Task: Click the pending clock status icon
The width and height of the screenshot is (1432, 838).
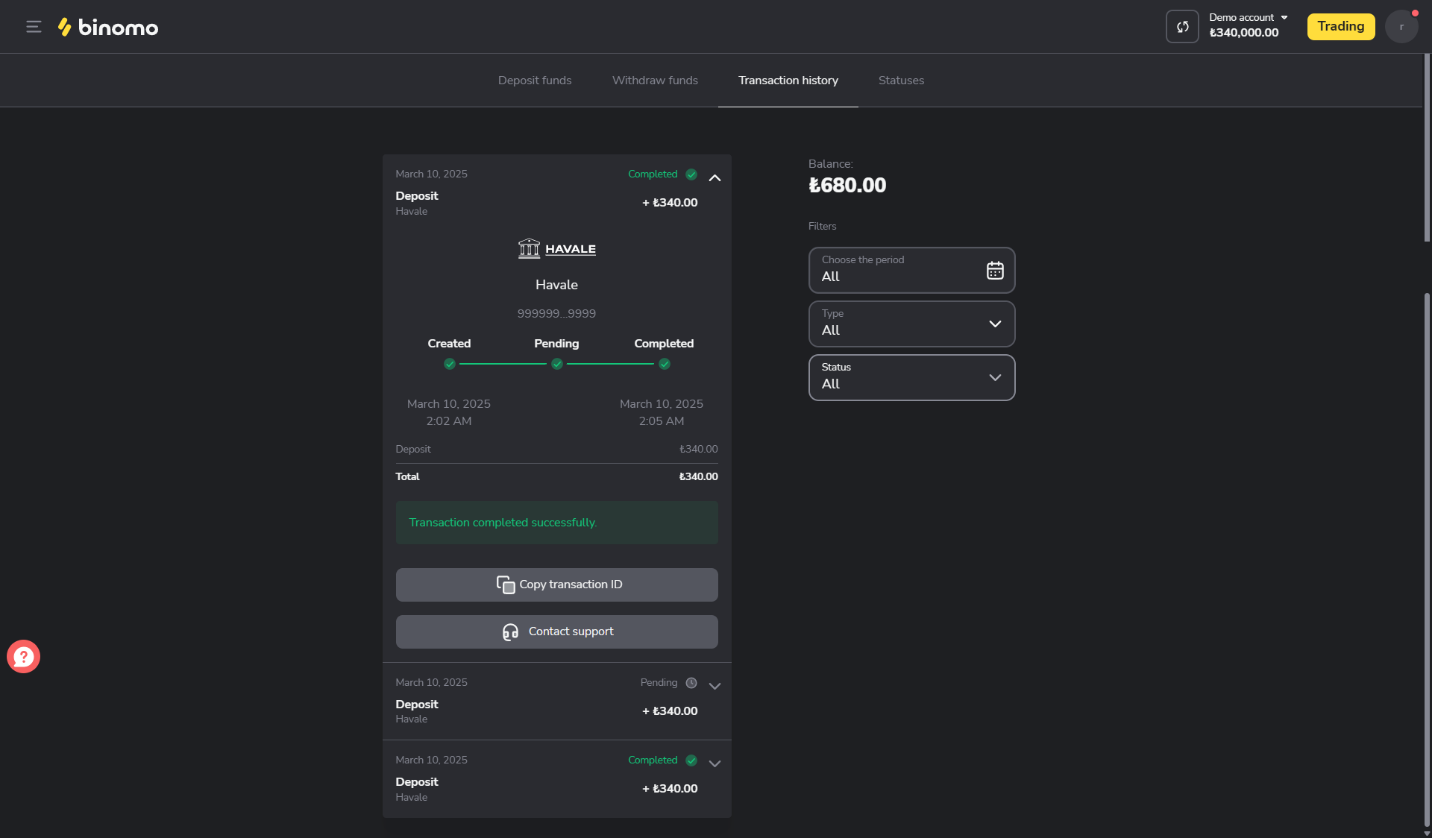Action: pyautogui.click(x=691, y=683)
